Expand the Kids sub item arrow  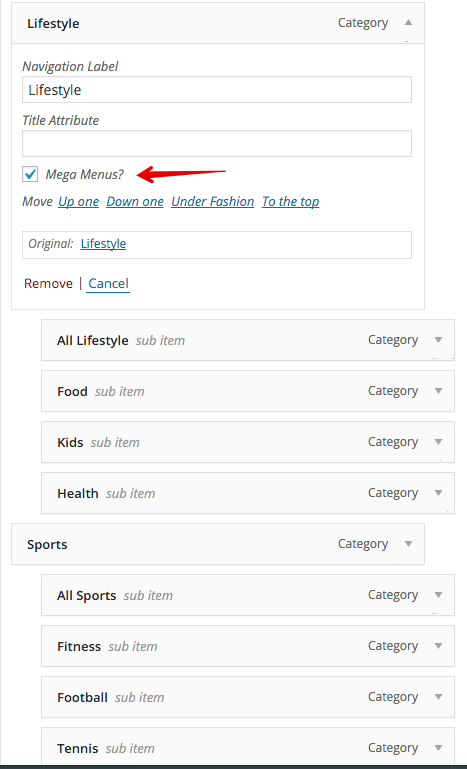pyautogui.click(x=439, y=442)
